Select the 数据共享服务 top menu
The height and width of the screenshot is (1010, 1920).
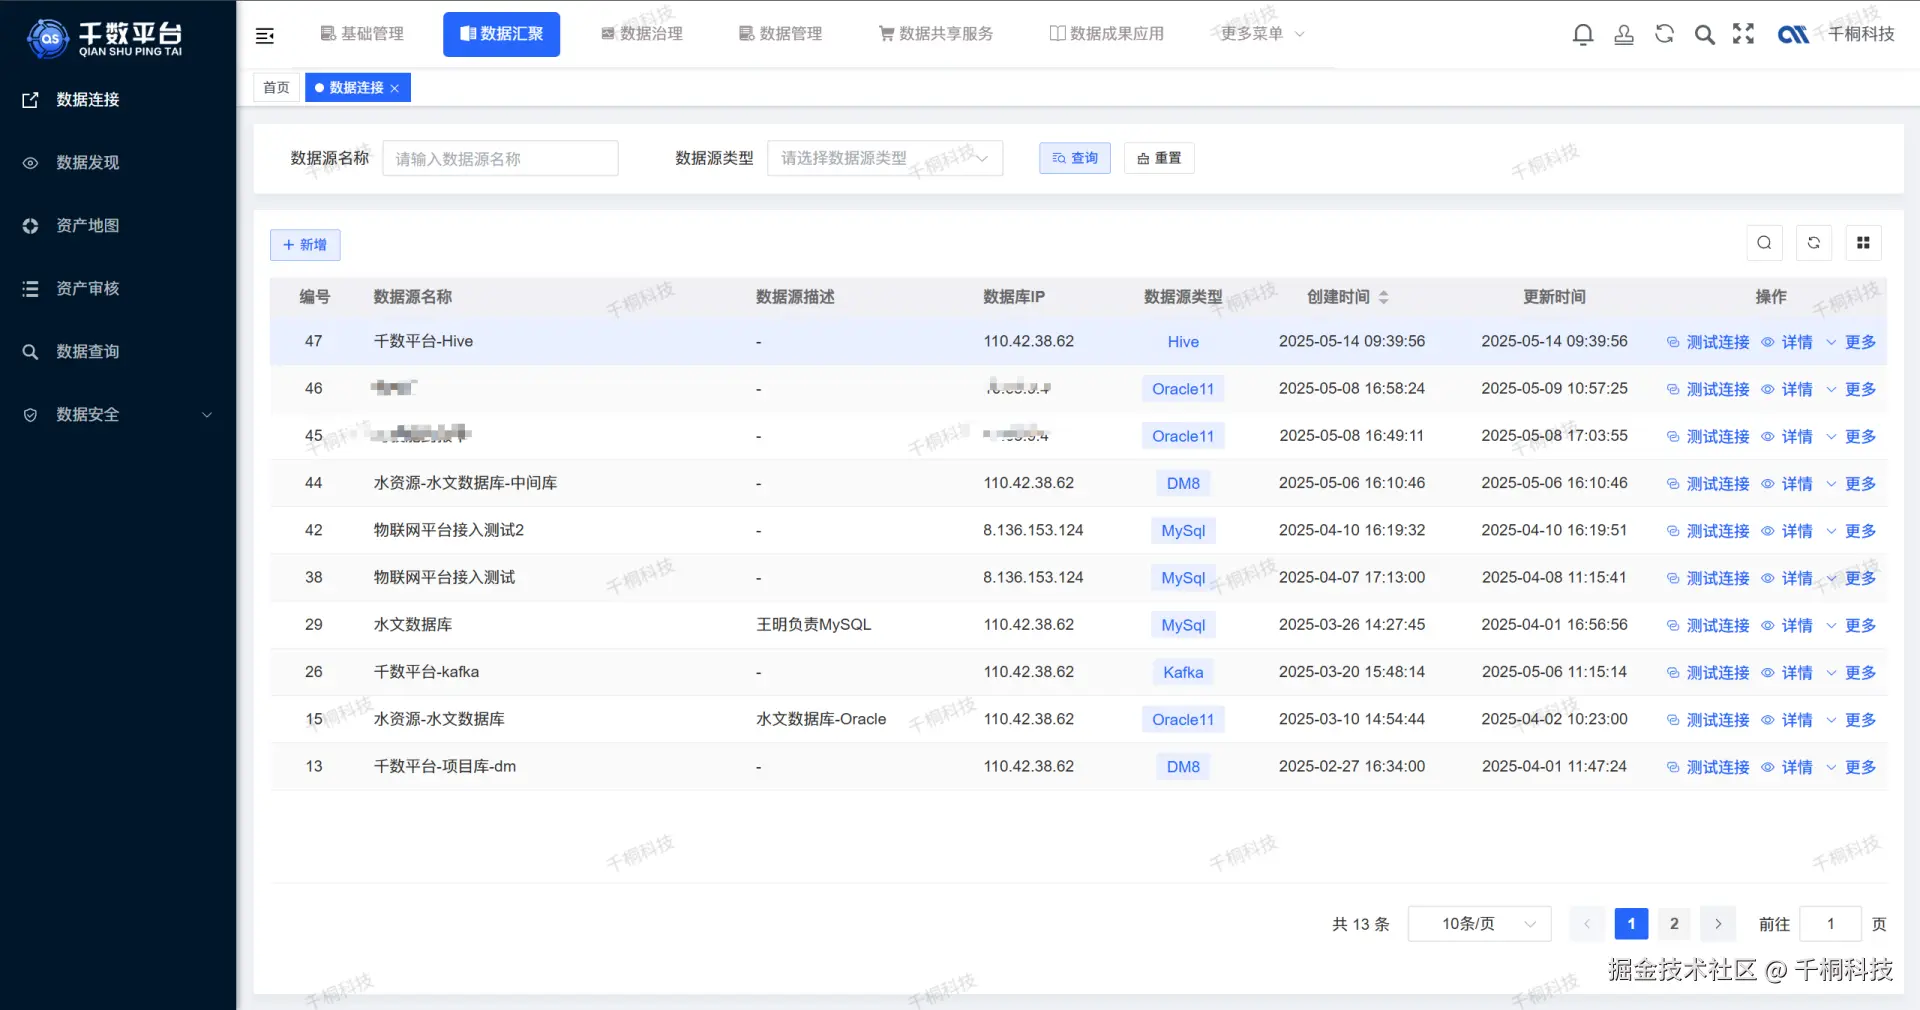click(936, 34)
